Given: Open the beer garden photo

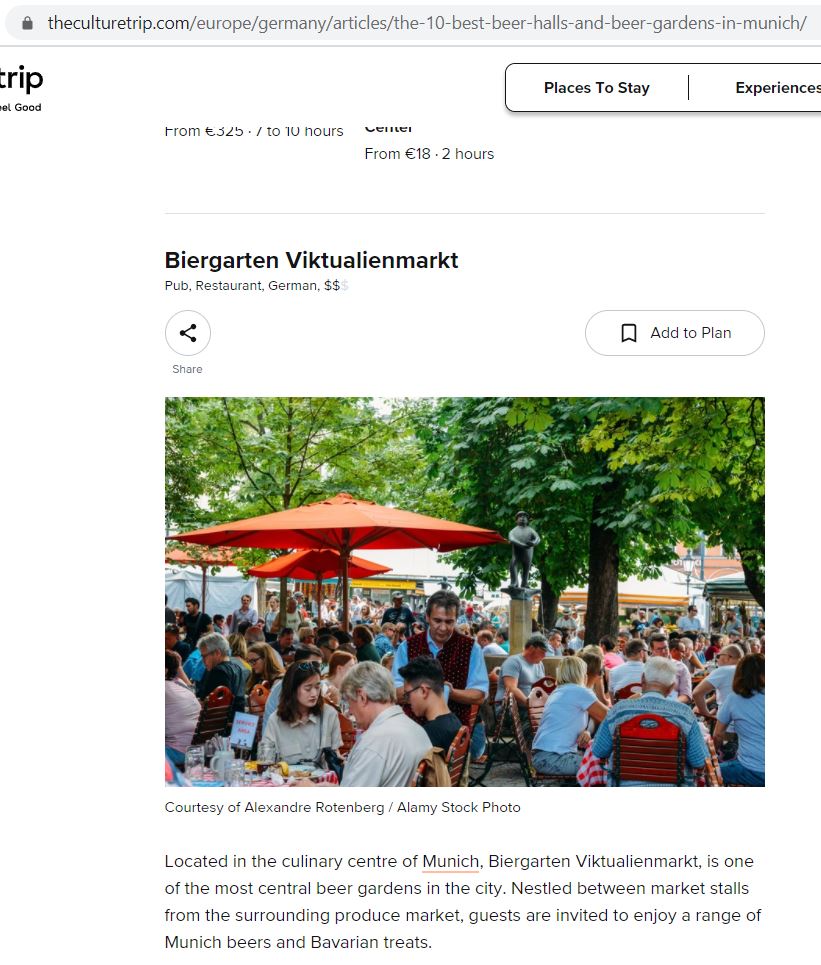Looking at the screenshot, I should coord(465,592).
